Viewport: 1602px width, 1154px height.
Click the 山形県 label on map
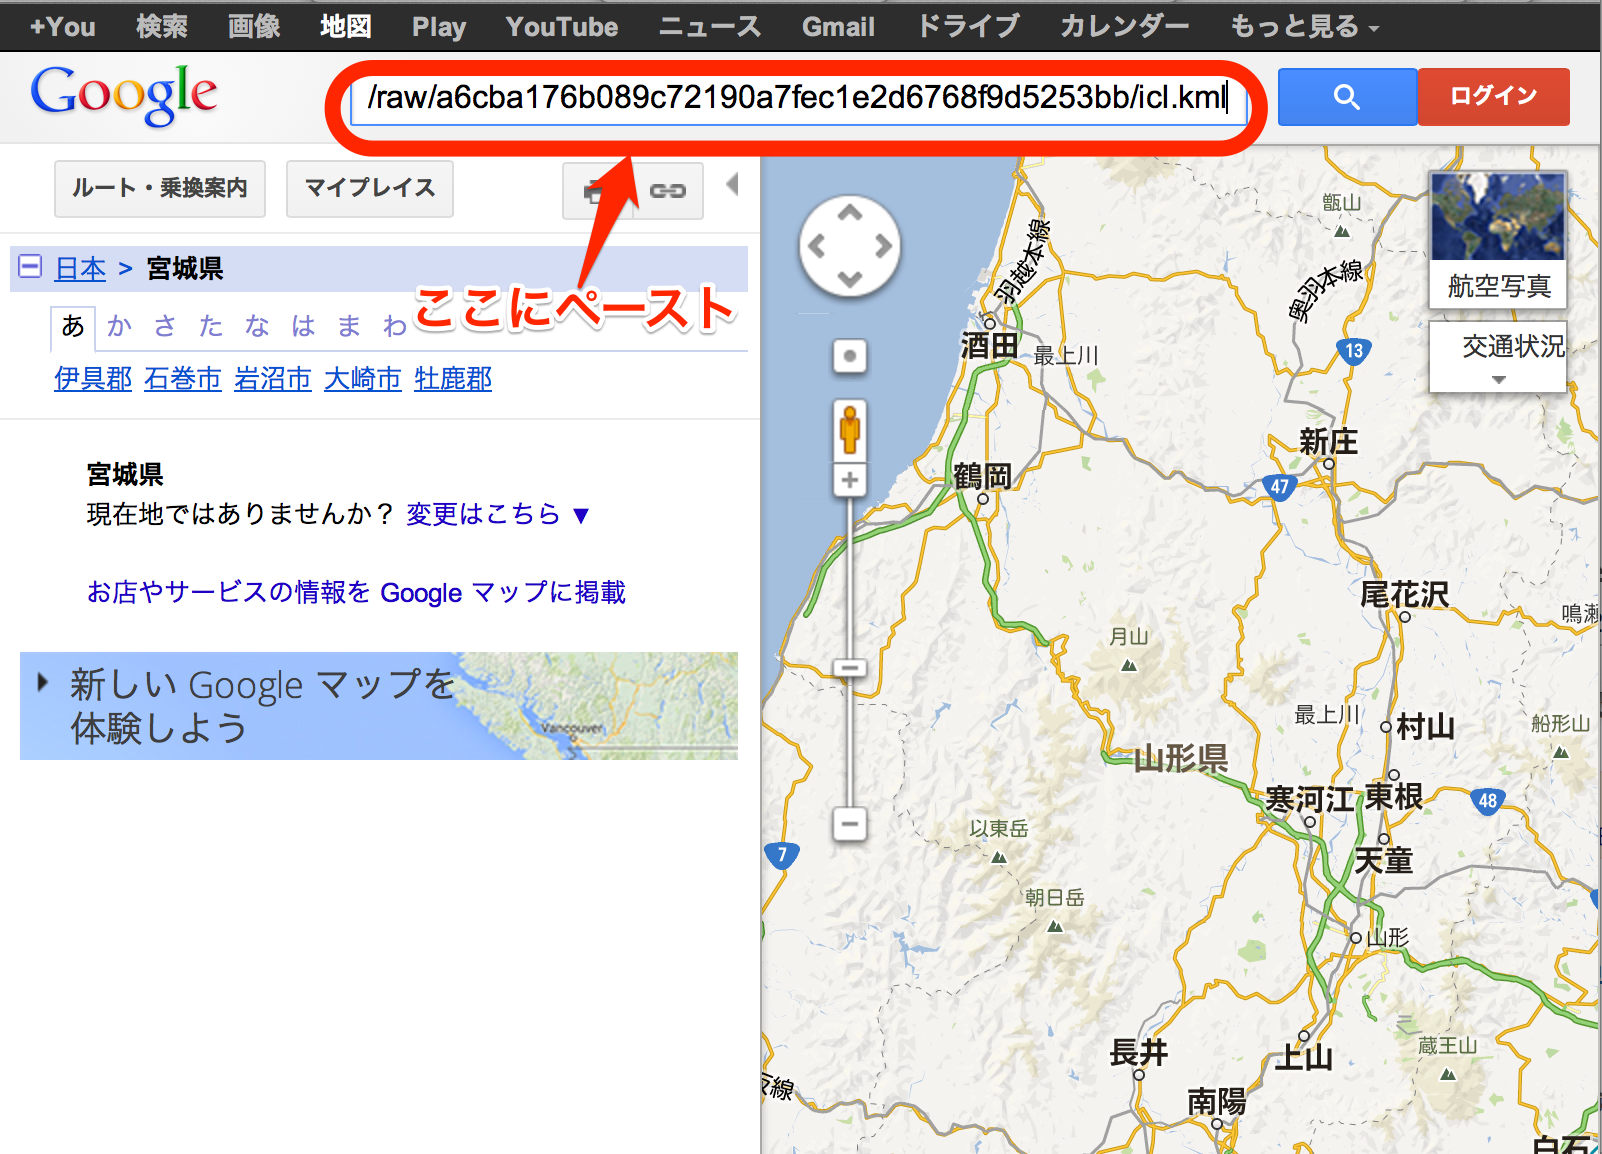(x=1181, y=758)
